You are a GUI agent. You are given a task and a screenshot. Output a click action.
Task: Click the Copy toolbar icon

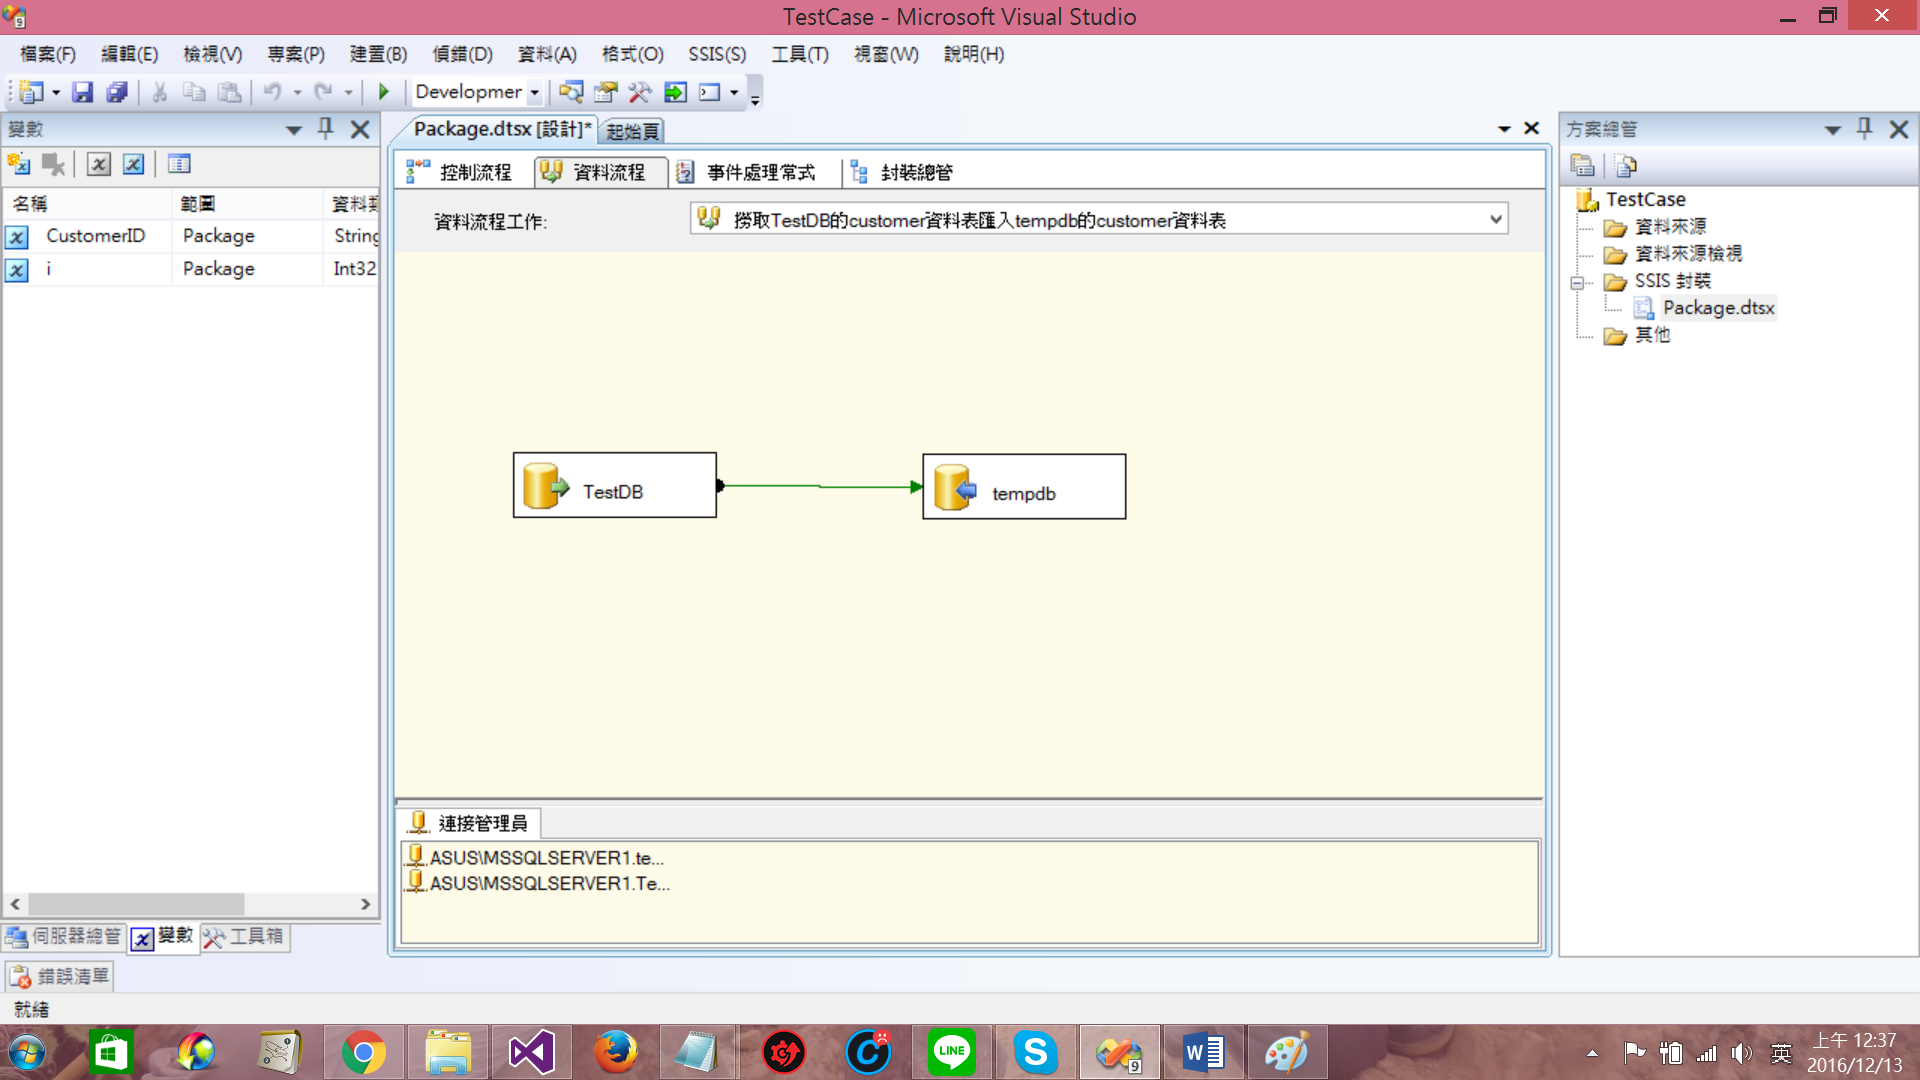(x=194, y=92)
